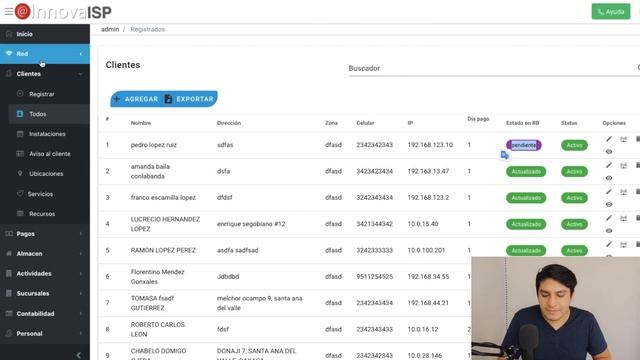Click the Ubicaciones map pin icon
The height and width of the screenshot is (360, 640).
(x=20, y=173)
